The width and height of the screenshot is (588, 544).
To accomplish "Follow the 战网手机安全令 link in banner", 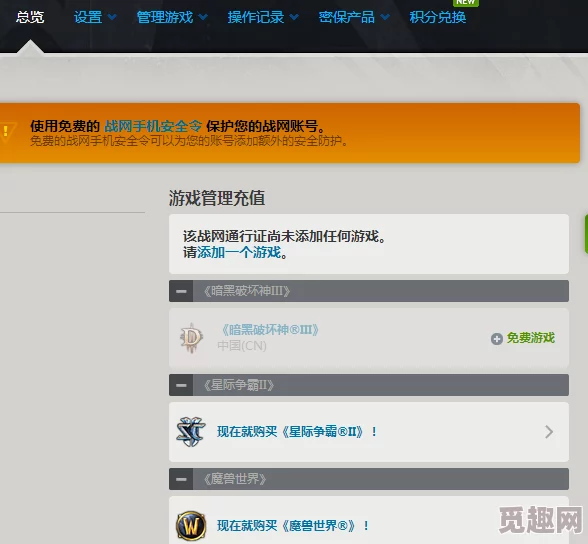I will (153, 126).
